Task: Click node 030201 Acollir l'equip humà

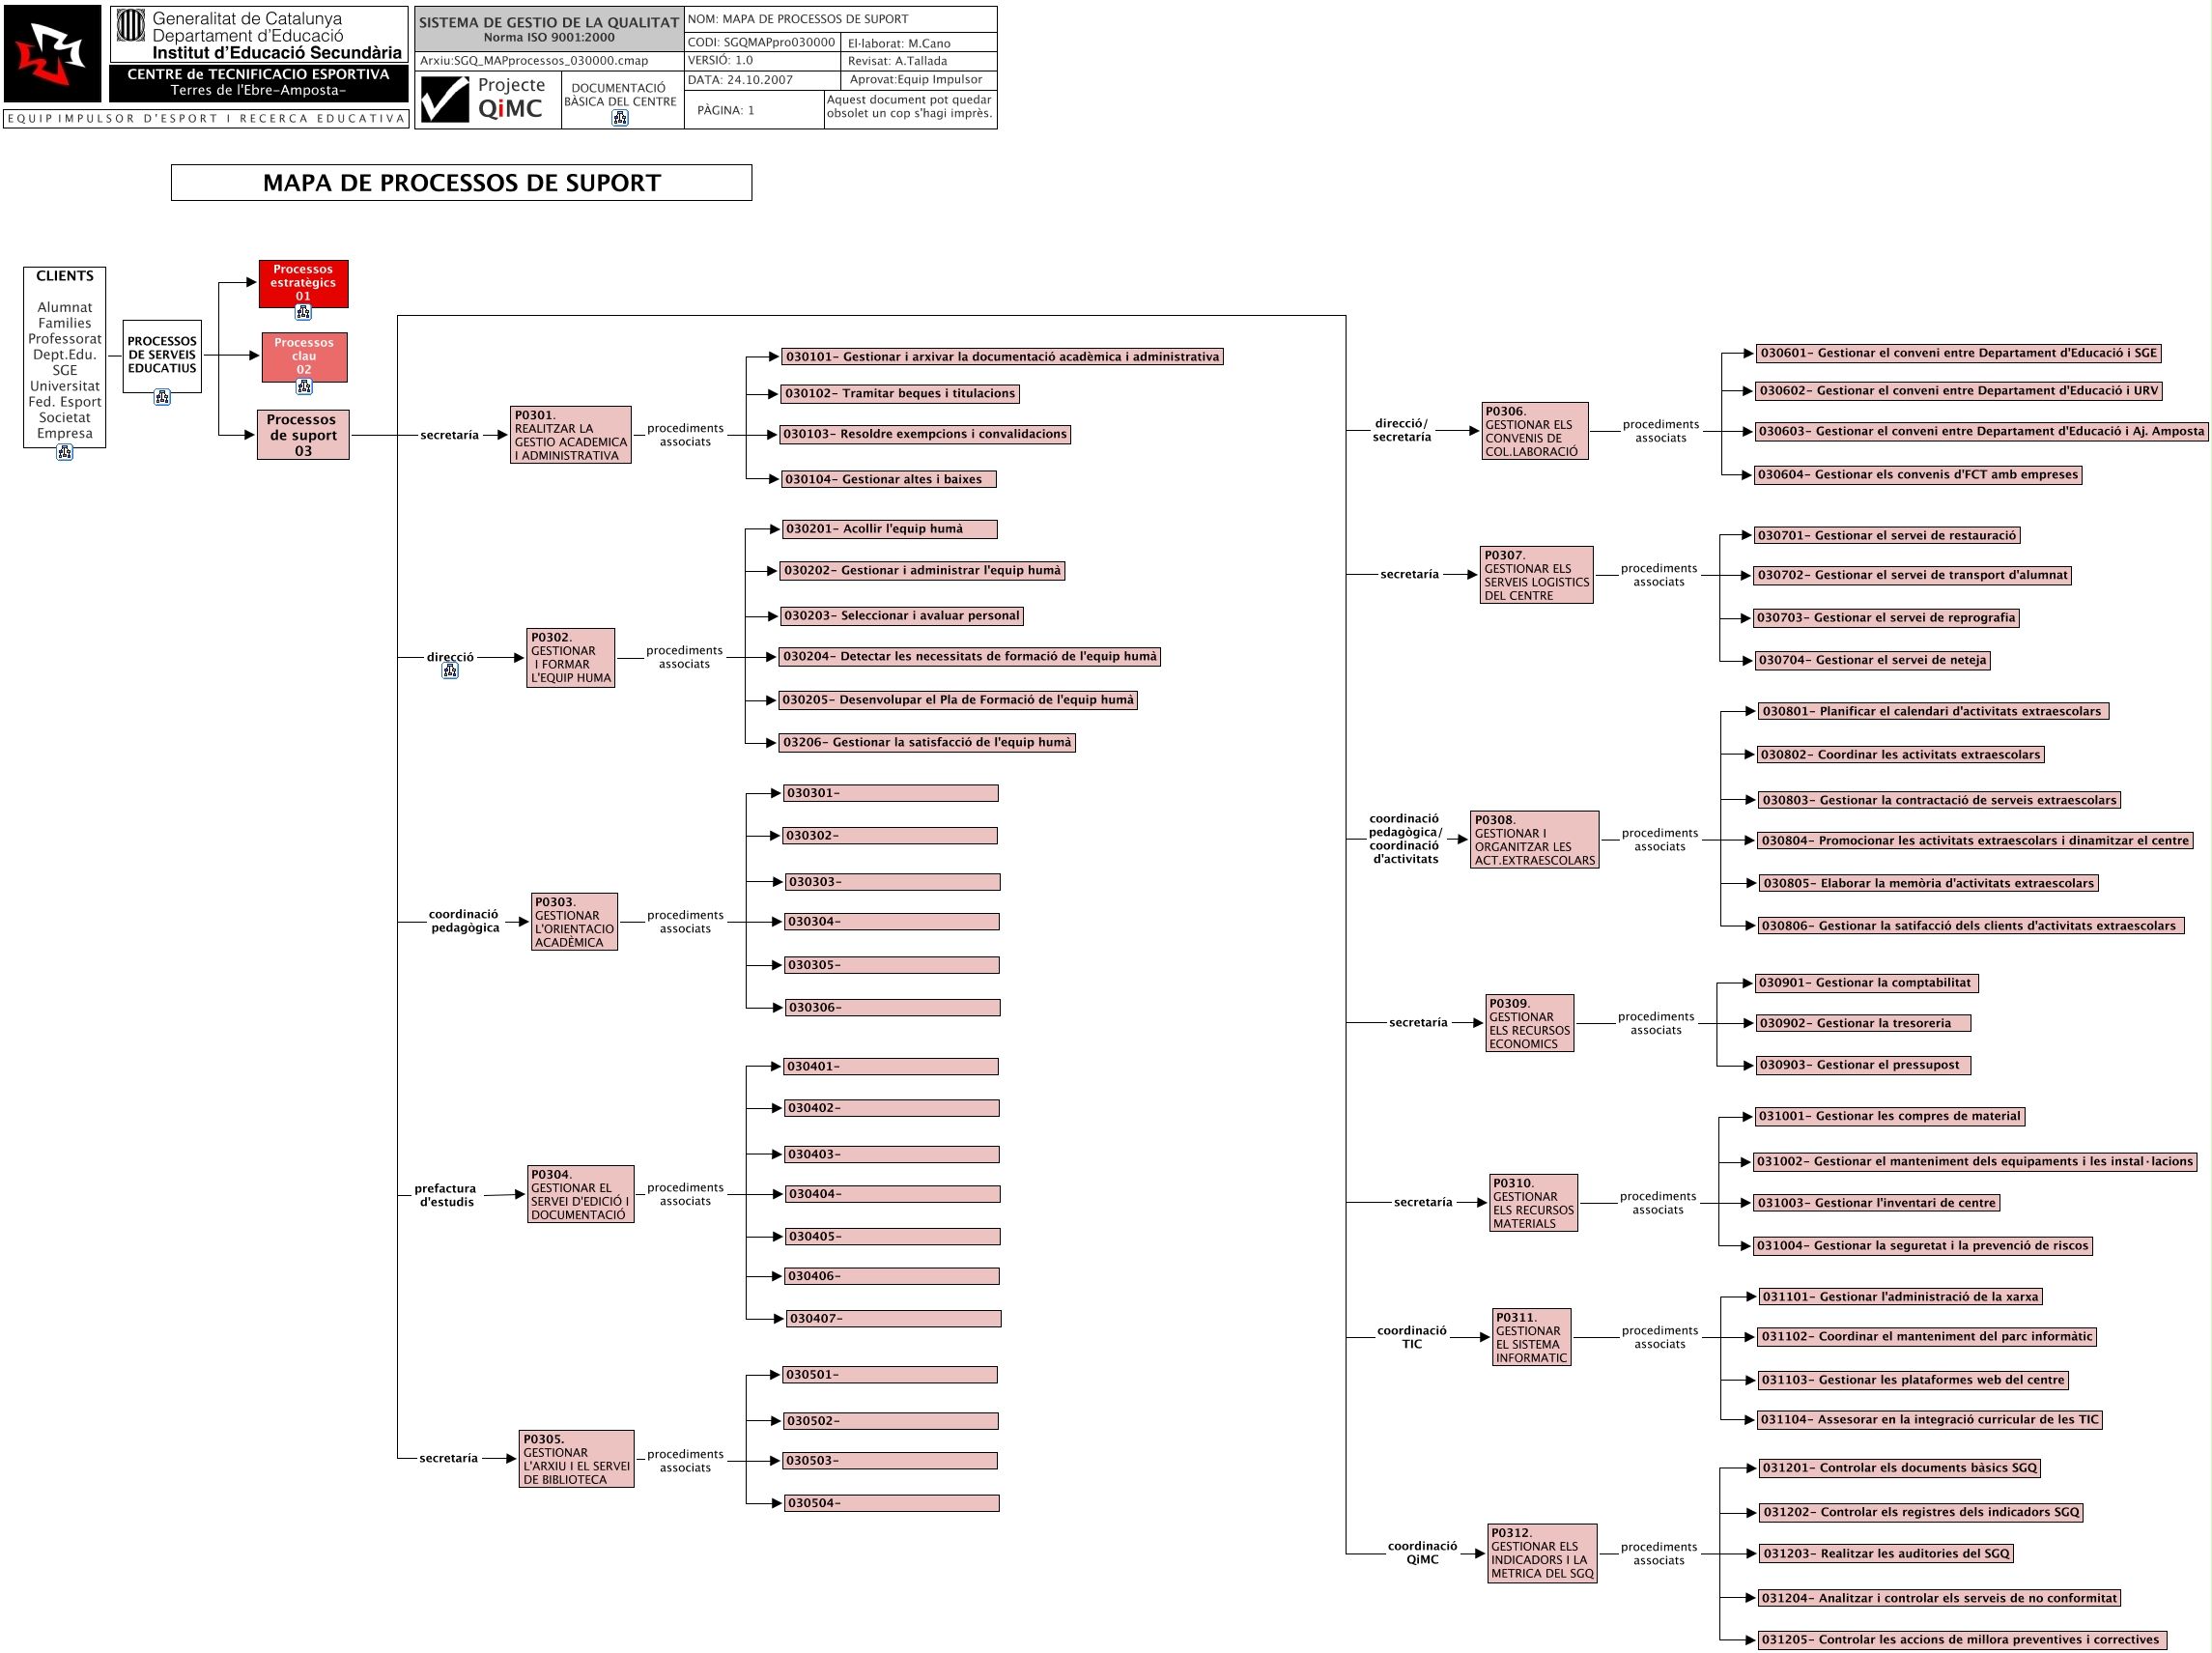Action: (x=888, y=529)
